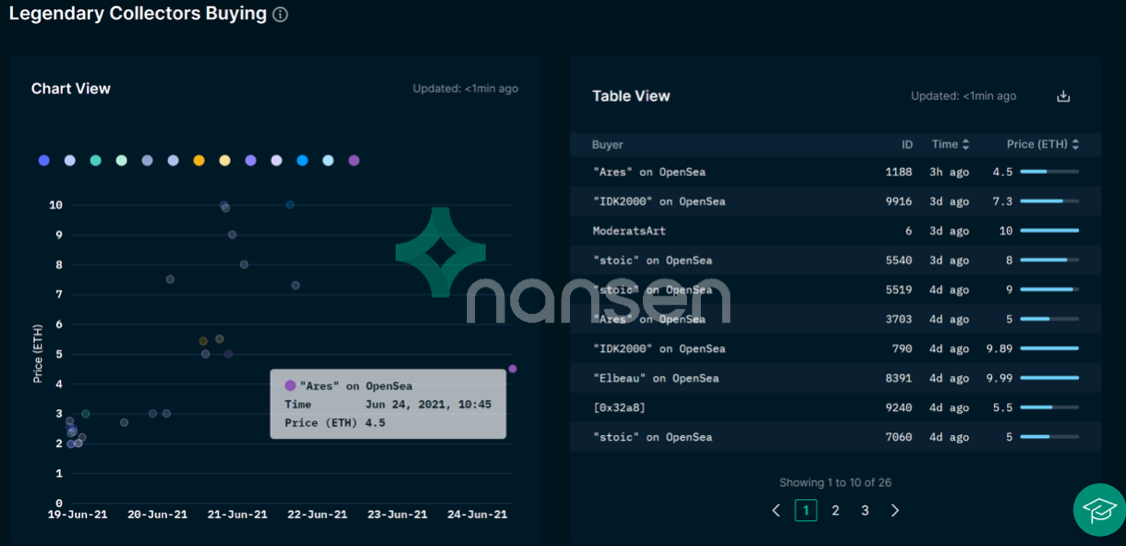The image size is (1126, 546).
Task: Click the 24-Jun-21 axis label
Action: (477, 515)
